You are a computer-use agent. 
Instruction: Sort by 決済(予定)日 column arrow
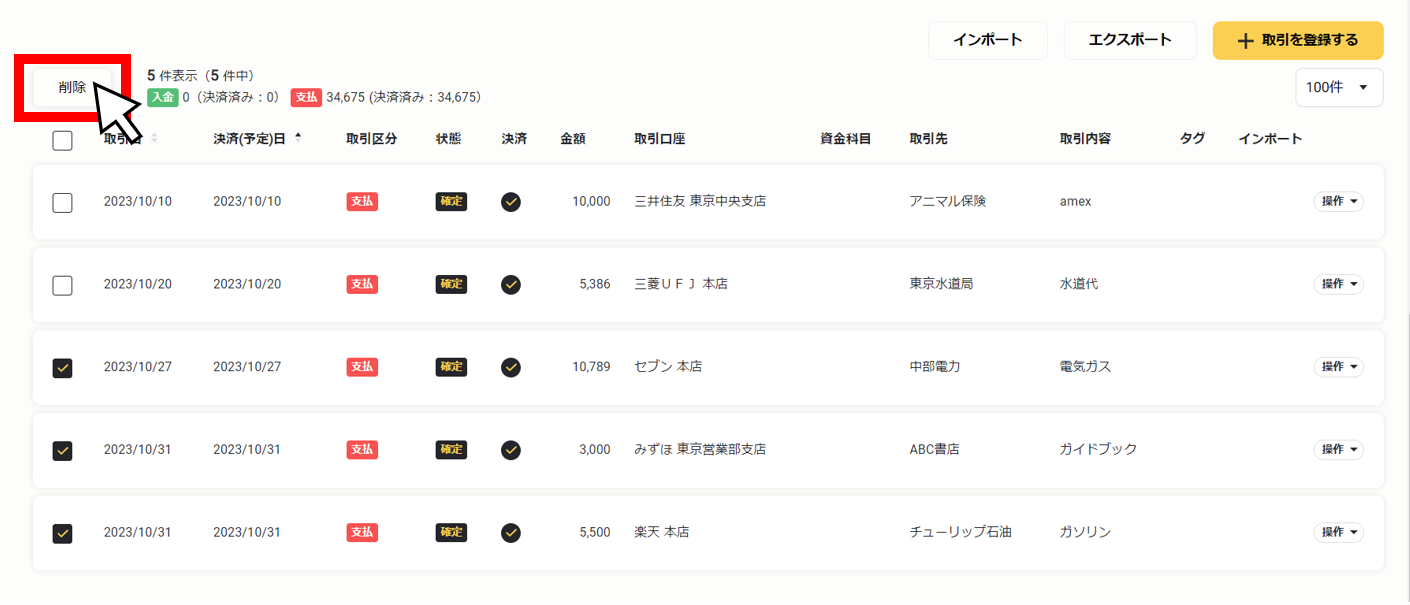[298, 138]
